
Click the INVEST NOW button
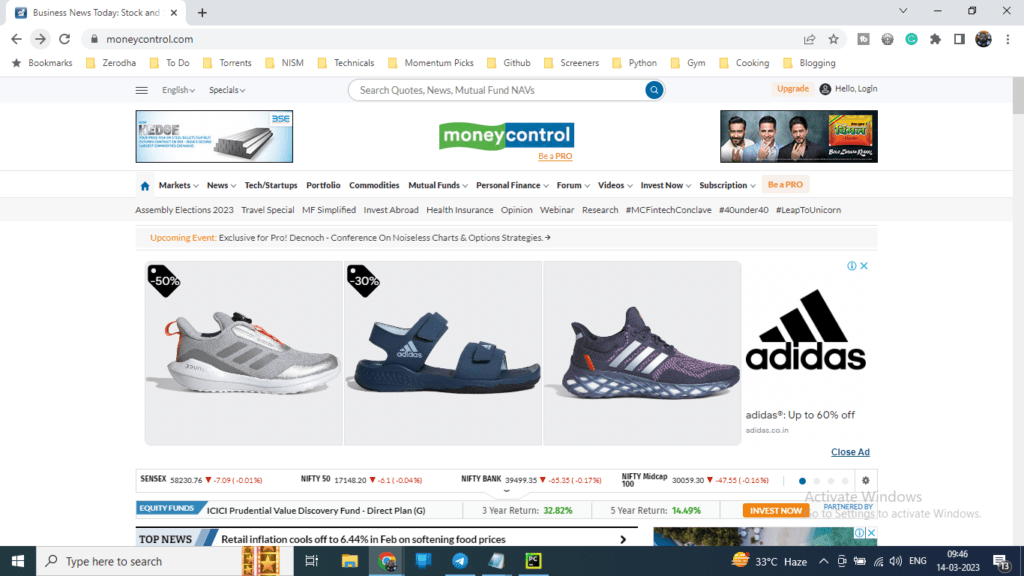(x=775, y=511)
